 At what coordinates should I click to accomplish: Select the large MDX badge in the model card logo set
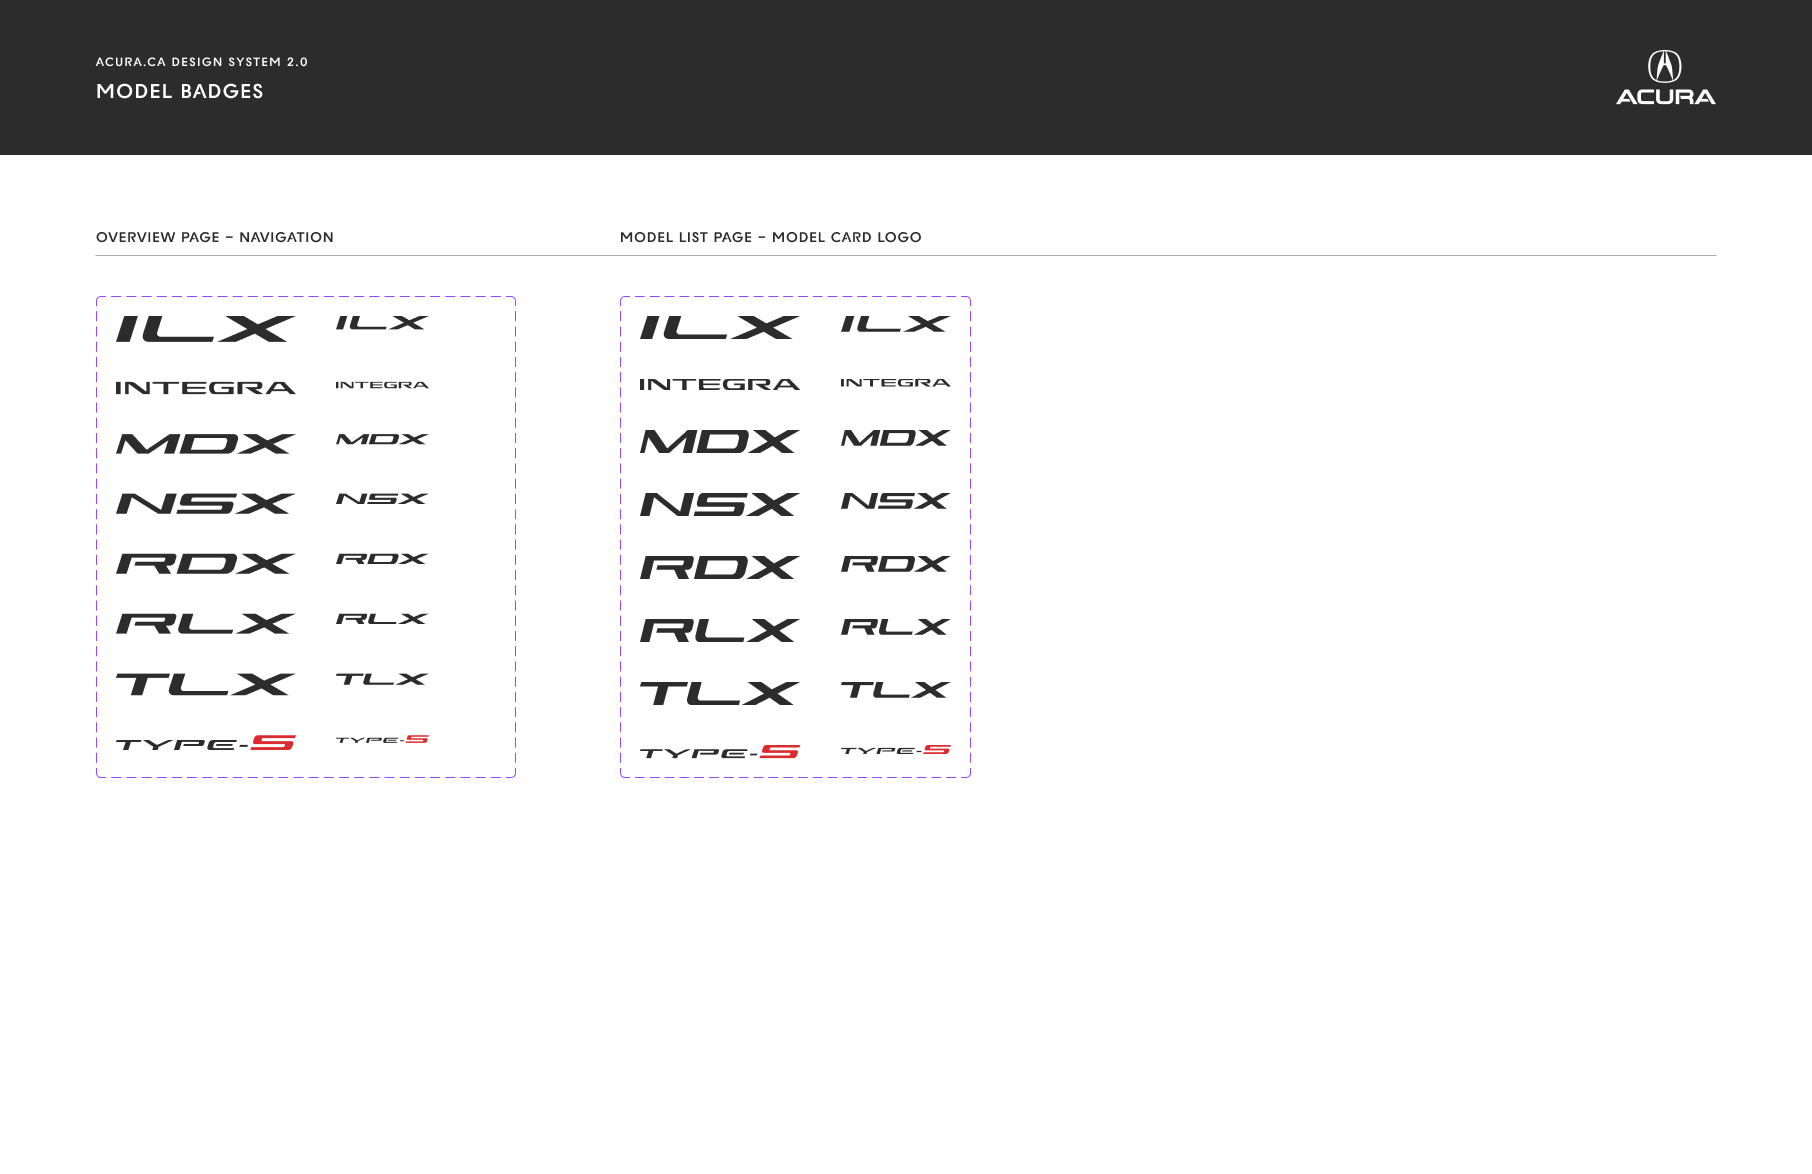coord(719,441)
